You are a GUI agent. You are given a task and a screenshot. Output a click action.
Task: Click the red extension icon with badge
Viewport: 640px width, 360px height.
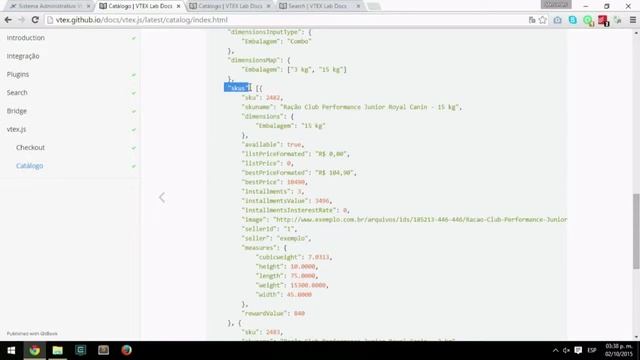[x=603, y=20]
